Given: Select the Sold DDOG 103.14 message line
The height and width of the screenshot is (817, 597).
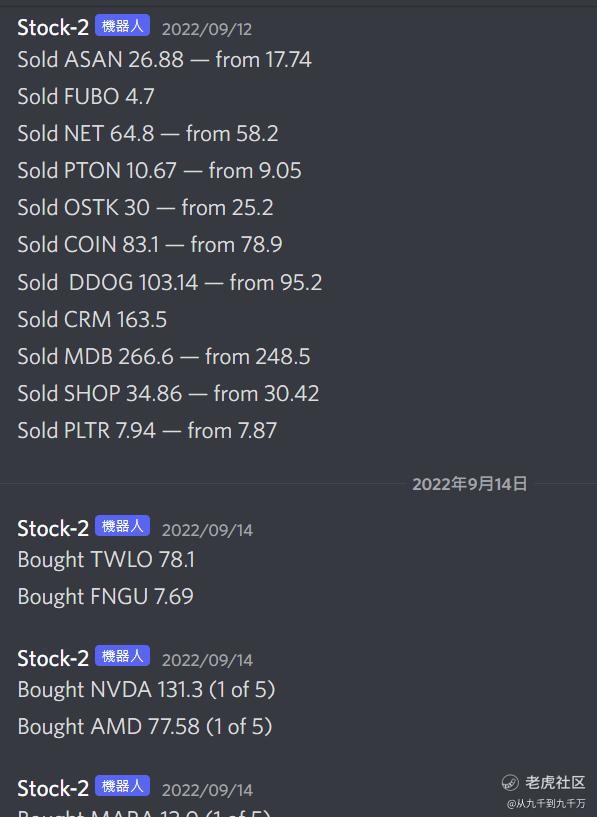Looking at the screenshot, I should (x=170, y=282).
